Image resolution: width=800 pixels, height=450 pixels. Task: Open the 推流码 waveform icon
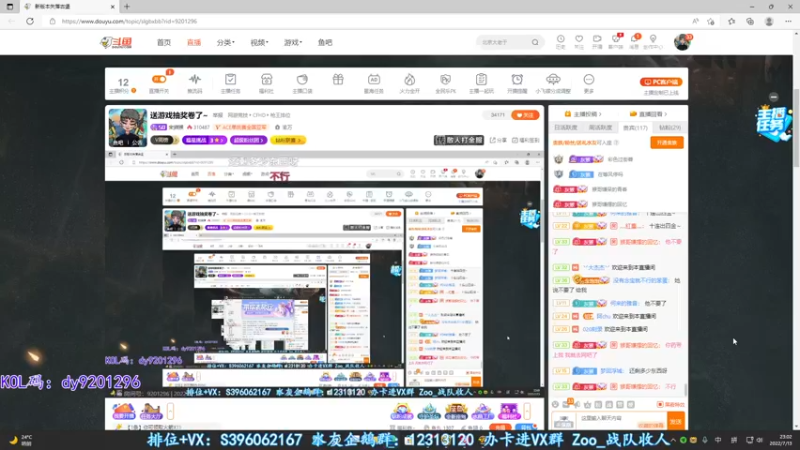pyautogui.click(x=194, y=83)
